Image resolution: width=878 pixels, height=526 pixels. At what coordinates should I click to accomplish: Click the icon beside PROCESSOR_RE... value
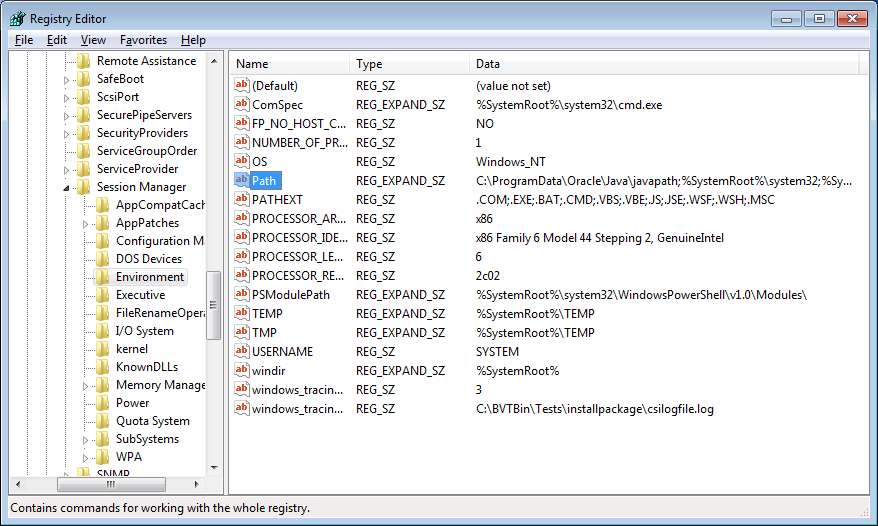241,276
